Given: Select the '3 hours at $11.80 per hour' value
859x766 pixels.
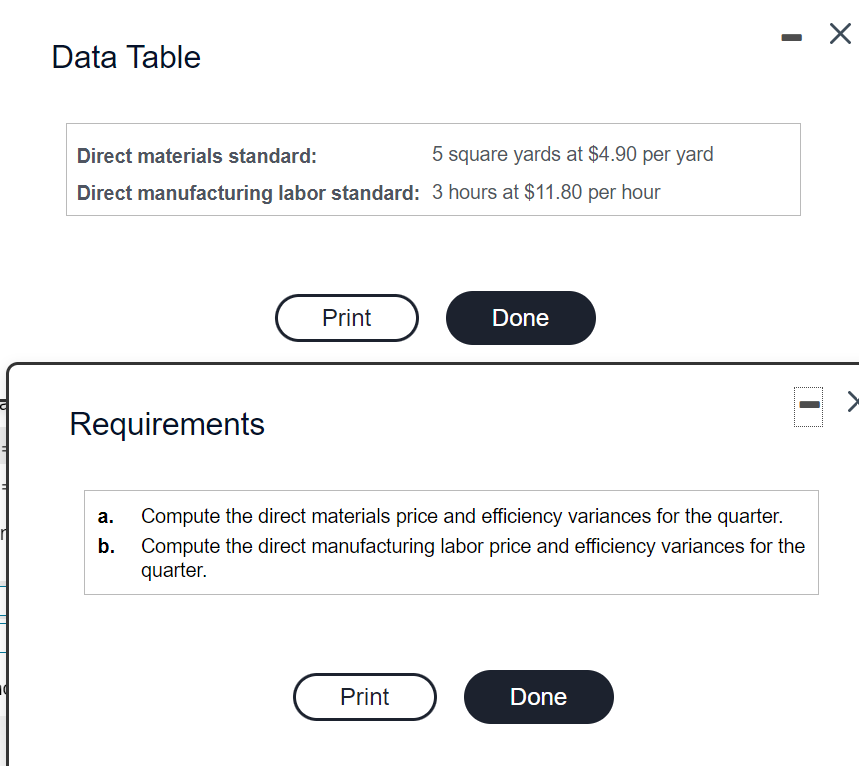Looking at the screenshot, I should 546,192.
